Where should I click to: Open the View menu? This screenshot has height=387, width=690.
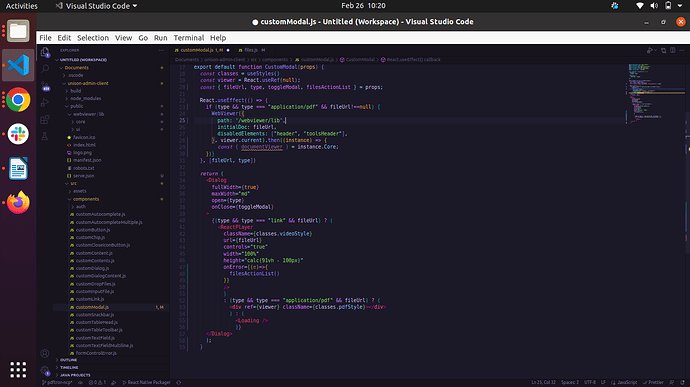coord(124,38)
